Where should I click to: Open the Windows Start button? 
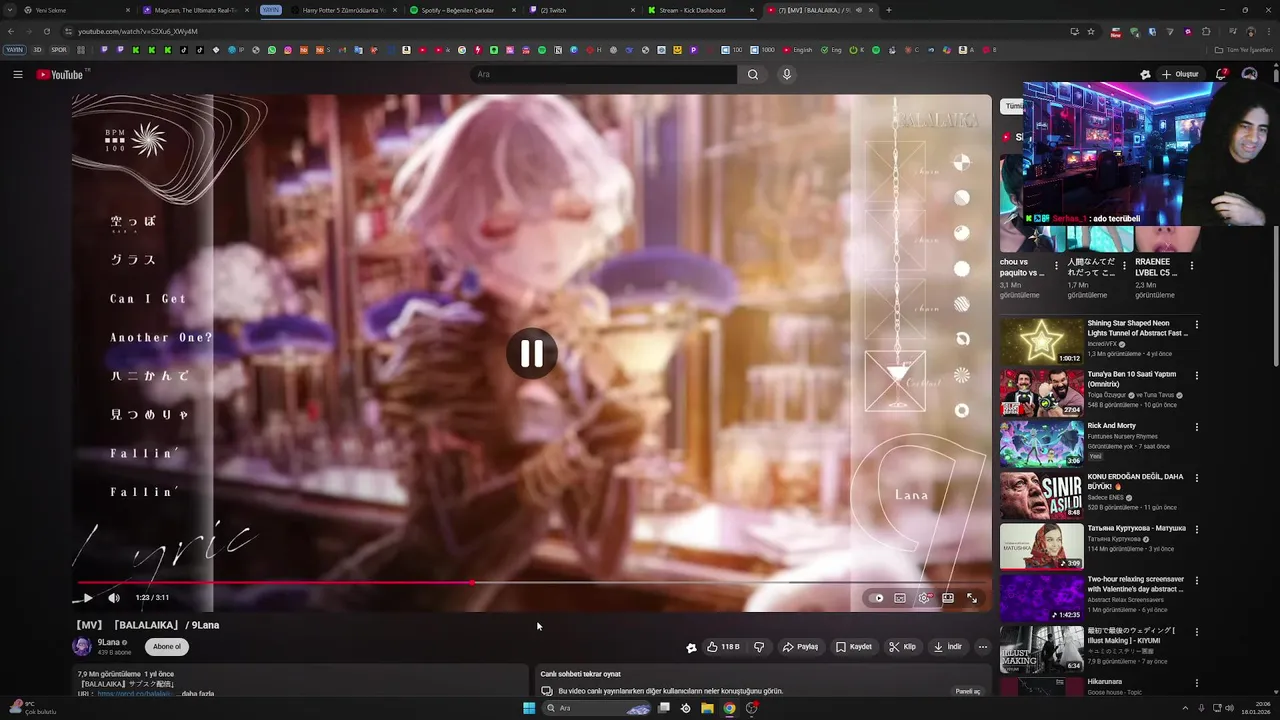pyautogui.click(x=529, y=708)
